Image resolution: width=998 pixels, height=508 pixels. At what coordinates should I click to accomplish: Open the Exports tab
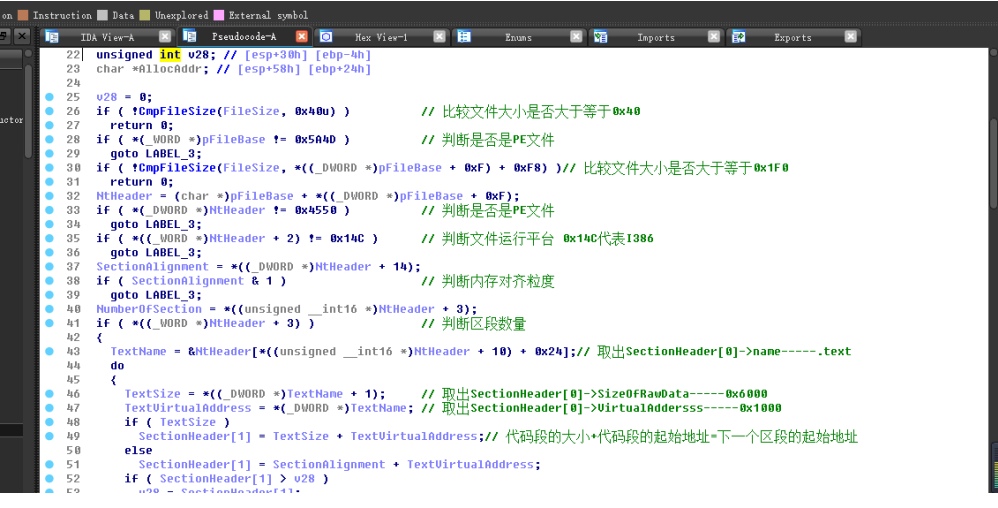(x=792, y=38)
